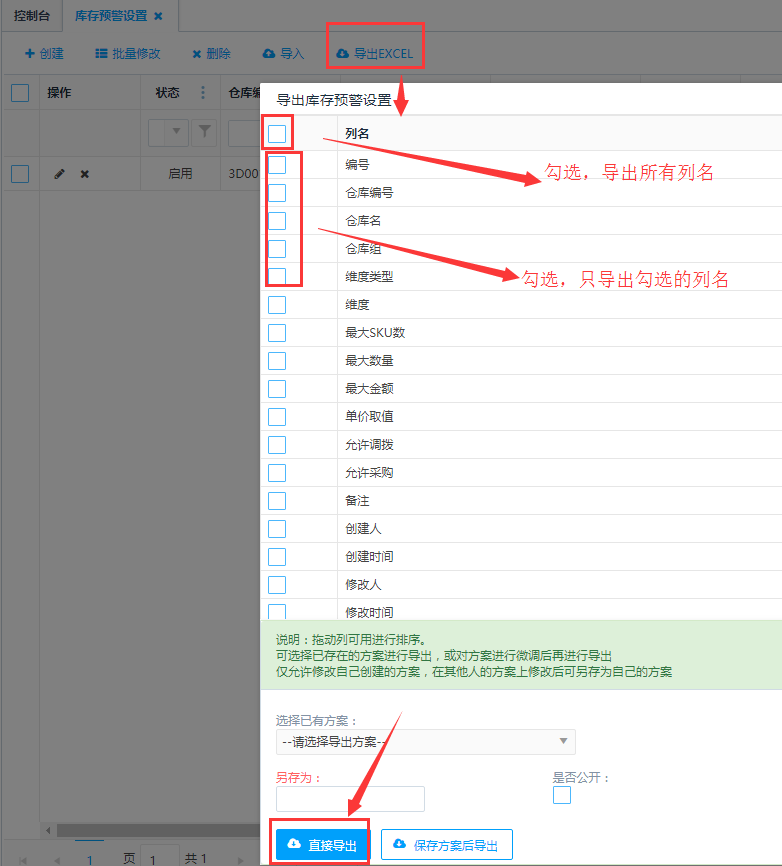Enable the 是否公开 checkbox
782x866 pixels.
[562, 795]
